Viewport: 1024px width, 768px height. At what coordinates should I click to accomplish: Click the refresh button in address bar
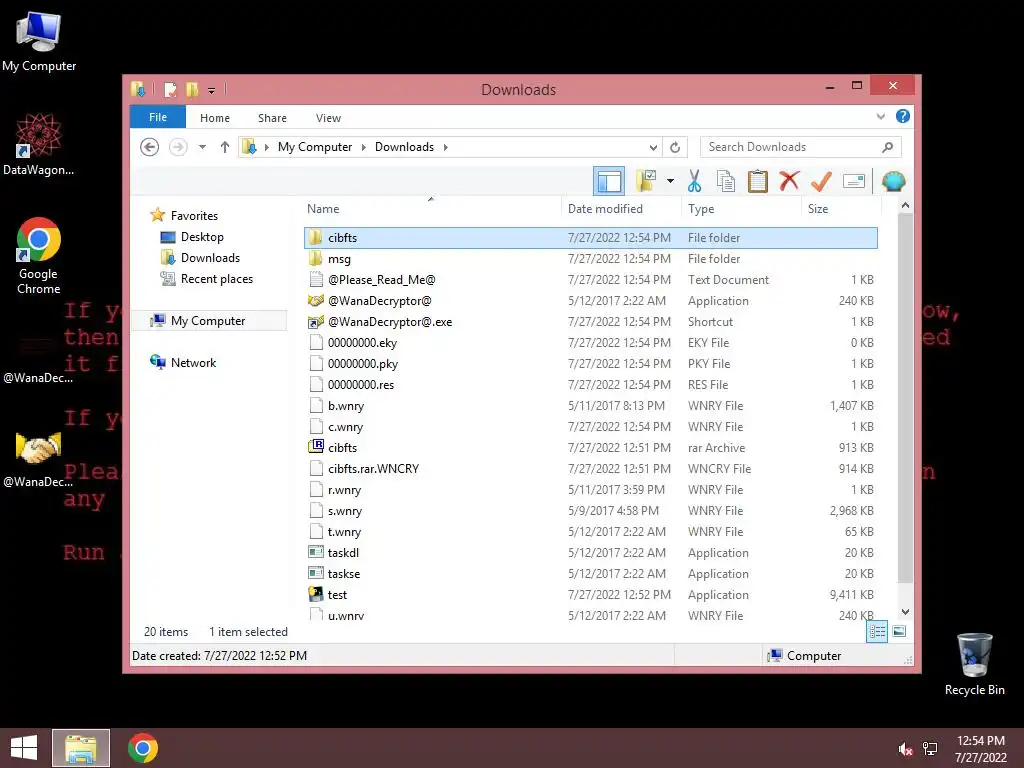(675, 148)
